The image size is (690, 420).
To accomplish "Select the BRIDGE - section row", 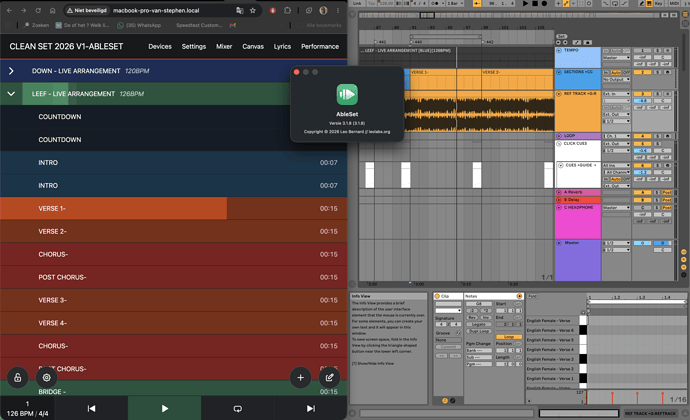I will pos(173,389).
